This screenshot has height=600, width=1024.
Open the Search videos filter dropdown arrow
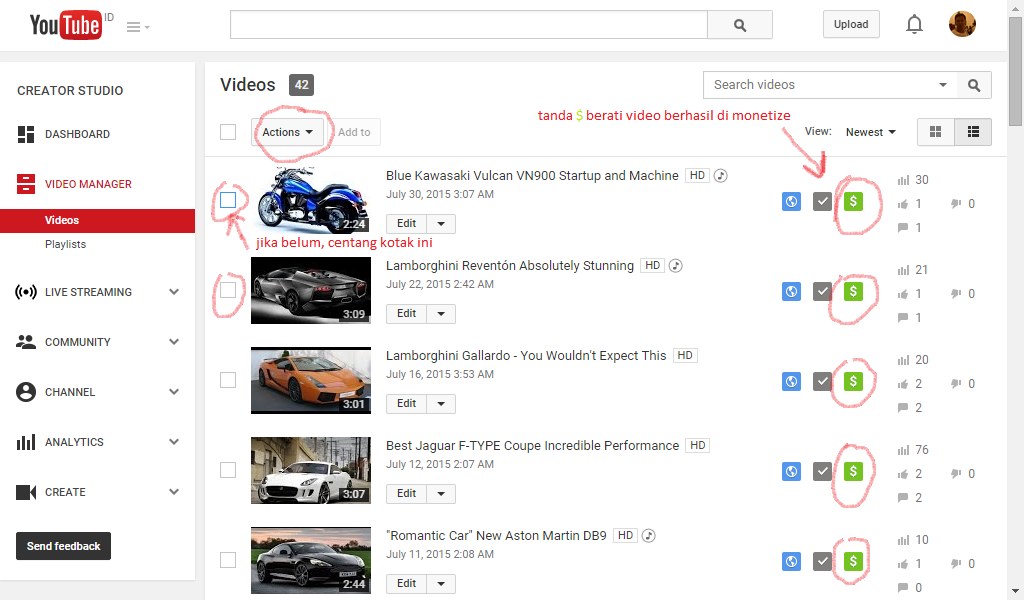pos(942,85)
